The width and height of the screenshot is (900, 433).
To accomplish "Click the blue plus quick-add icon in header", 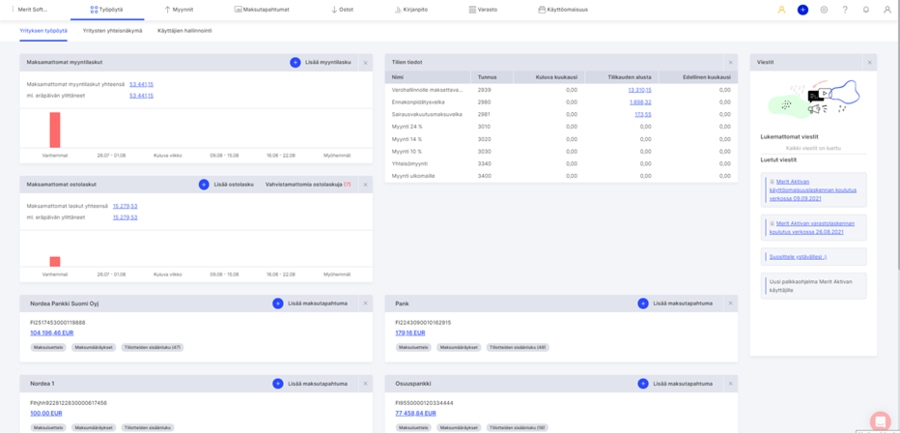I will [802, 9].
